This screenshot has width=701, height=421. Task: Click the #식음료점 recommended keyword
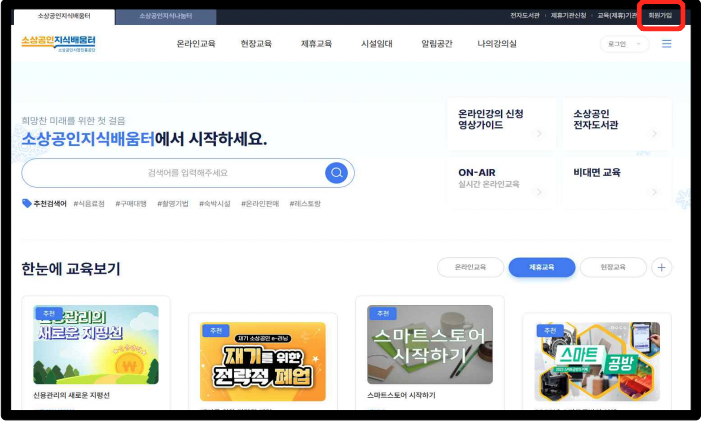92,203
